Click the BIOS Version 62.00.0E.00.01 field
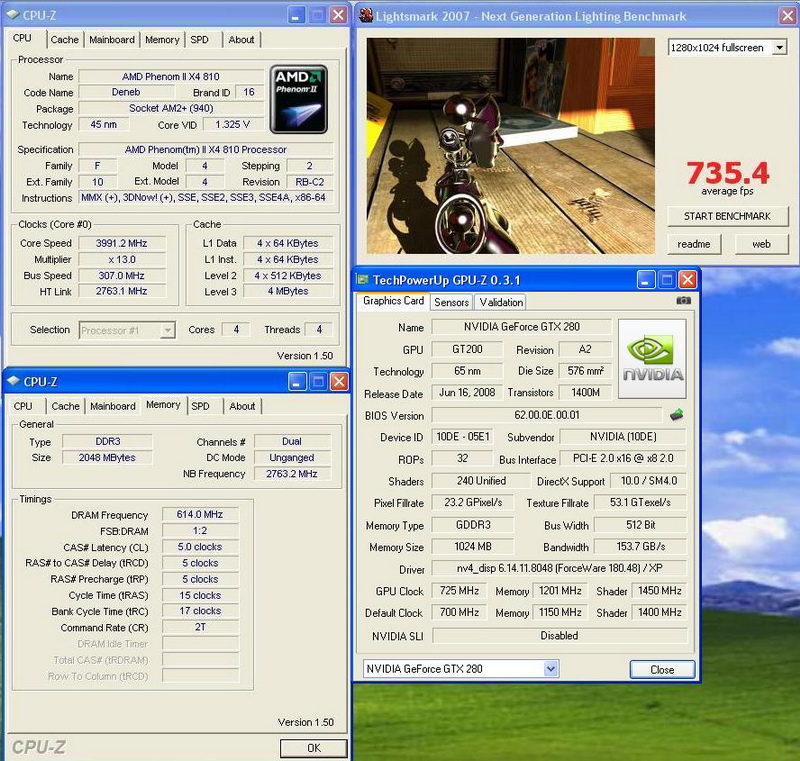The height and width of the screenshot is (761, 800). (546, 415)
